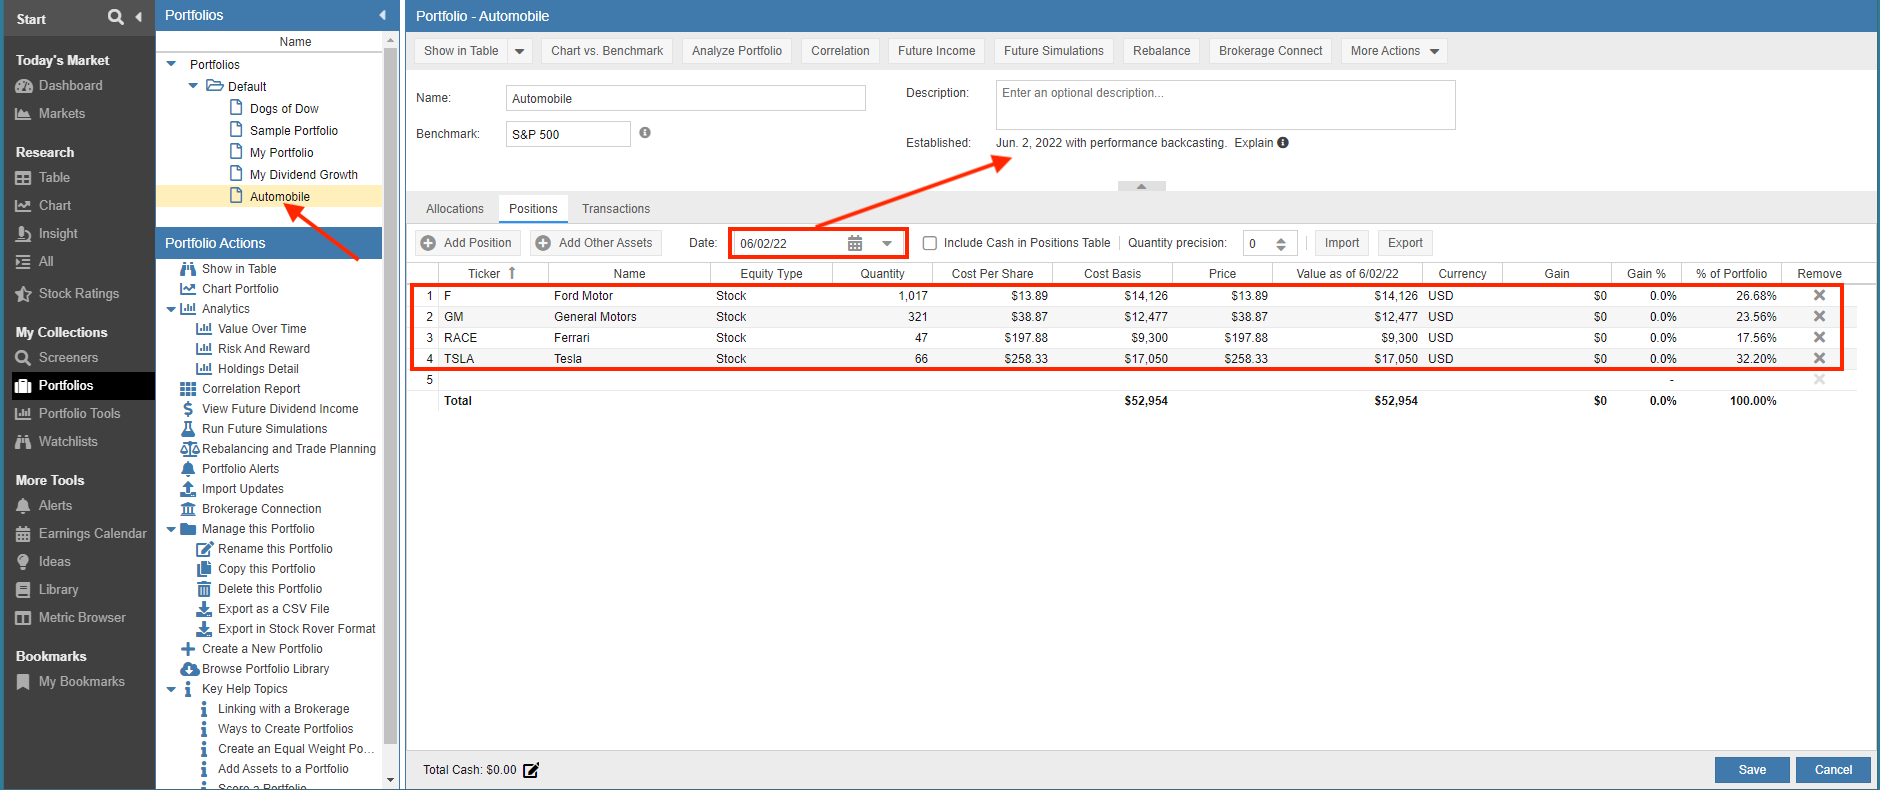Open Correlation Report grid icon
Image resolution: width=1880 pixels, height=790 pixels.
coord(188,389)
